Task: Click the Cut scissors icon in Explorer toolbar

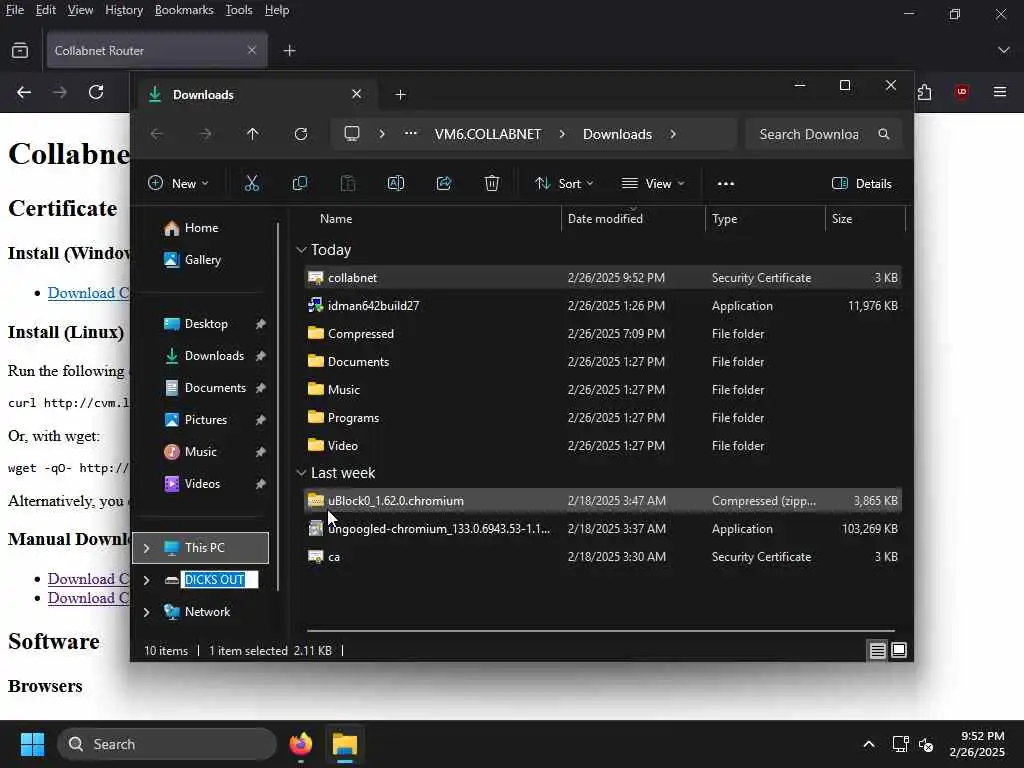Action: [251, 184]
